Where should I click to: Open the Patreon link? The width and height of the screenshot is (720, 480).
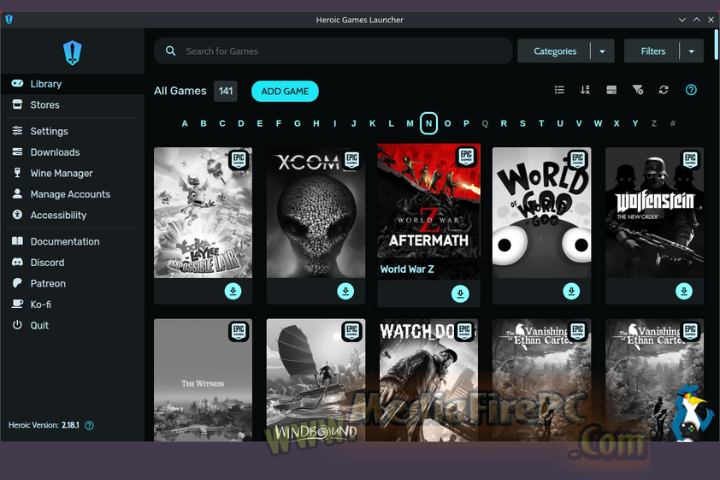point(73,284)
